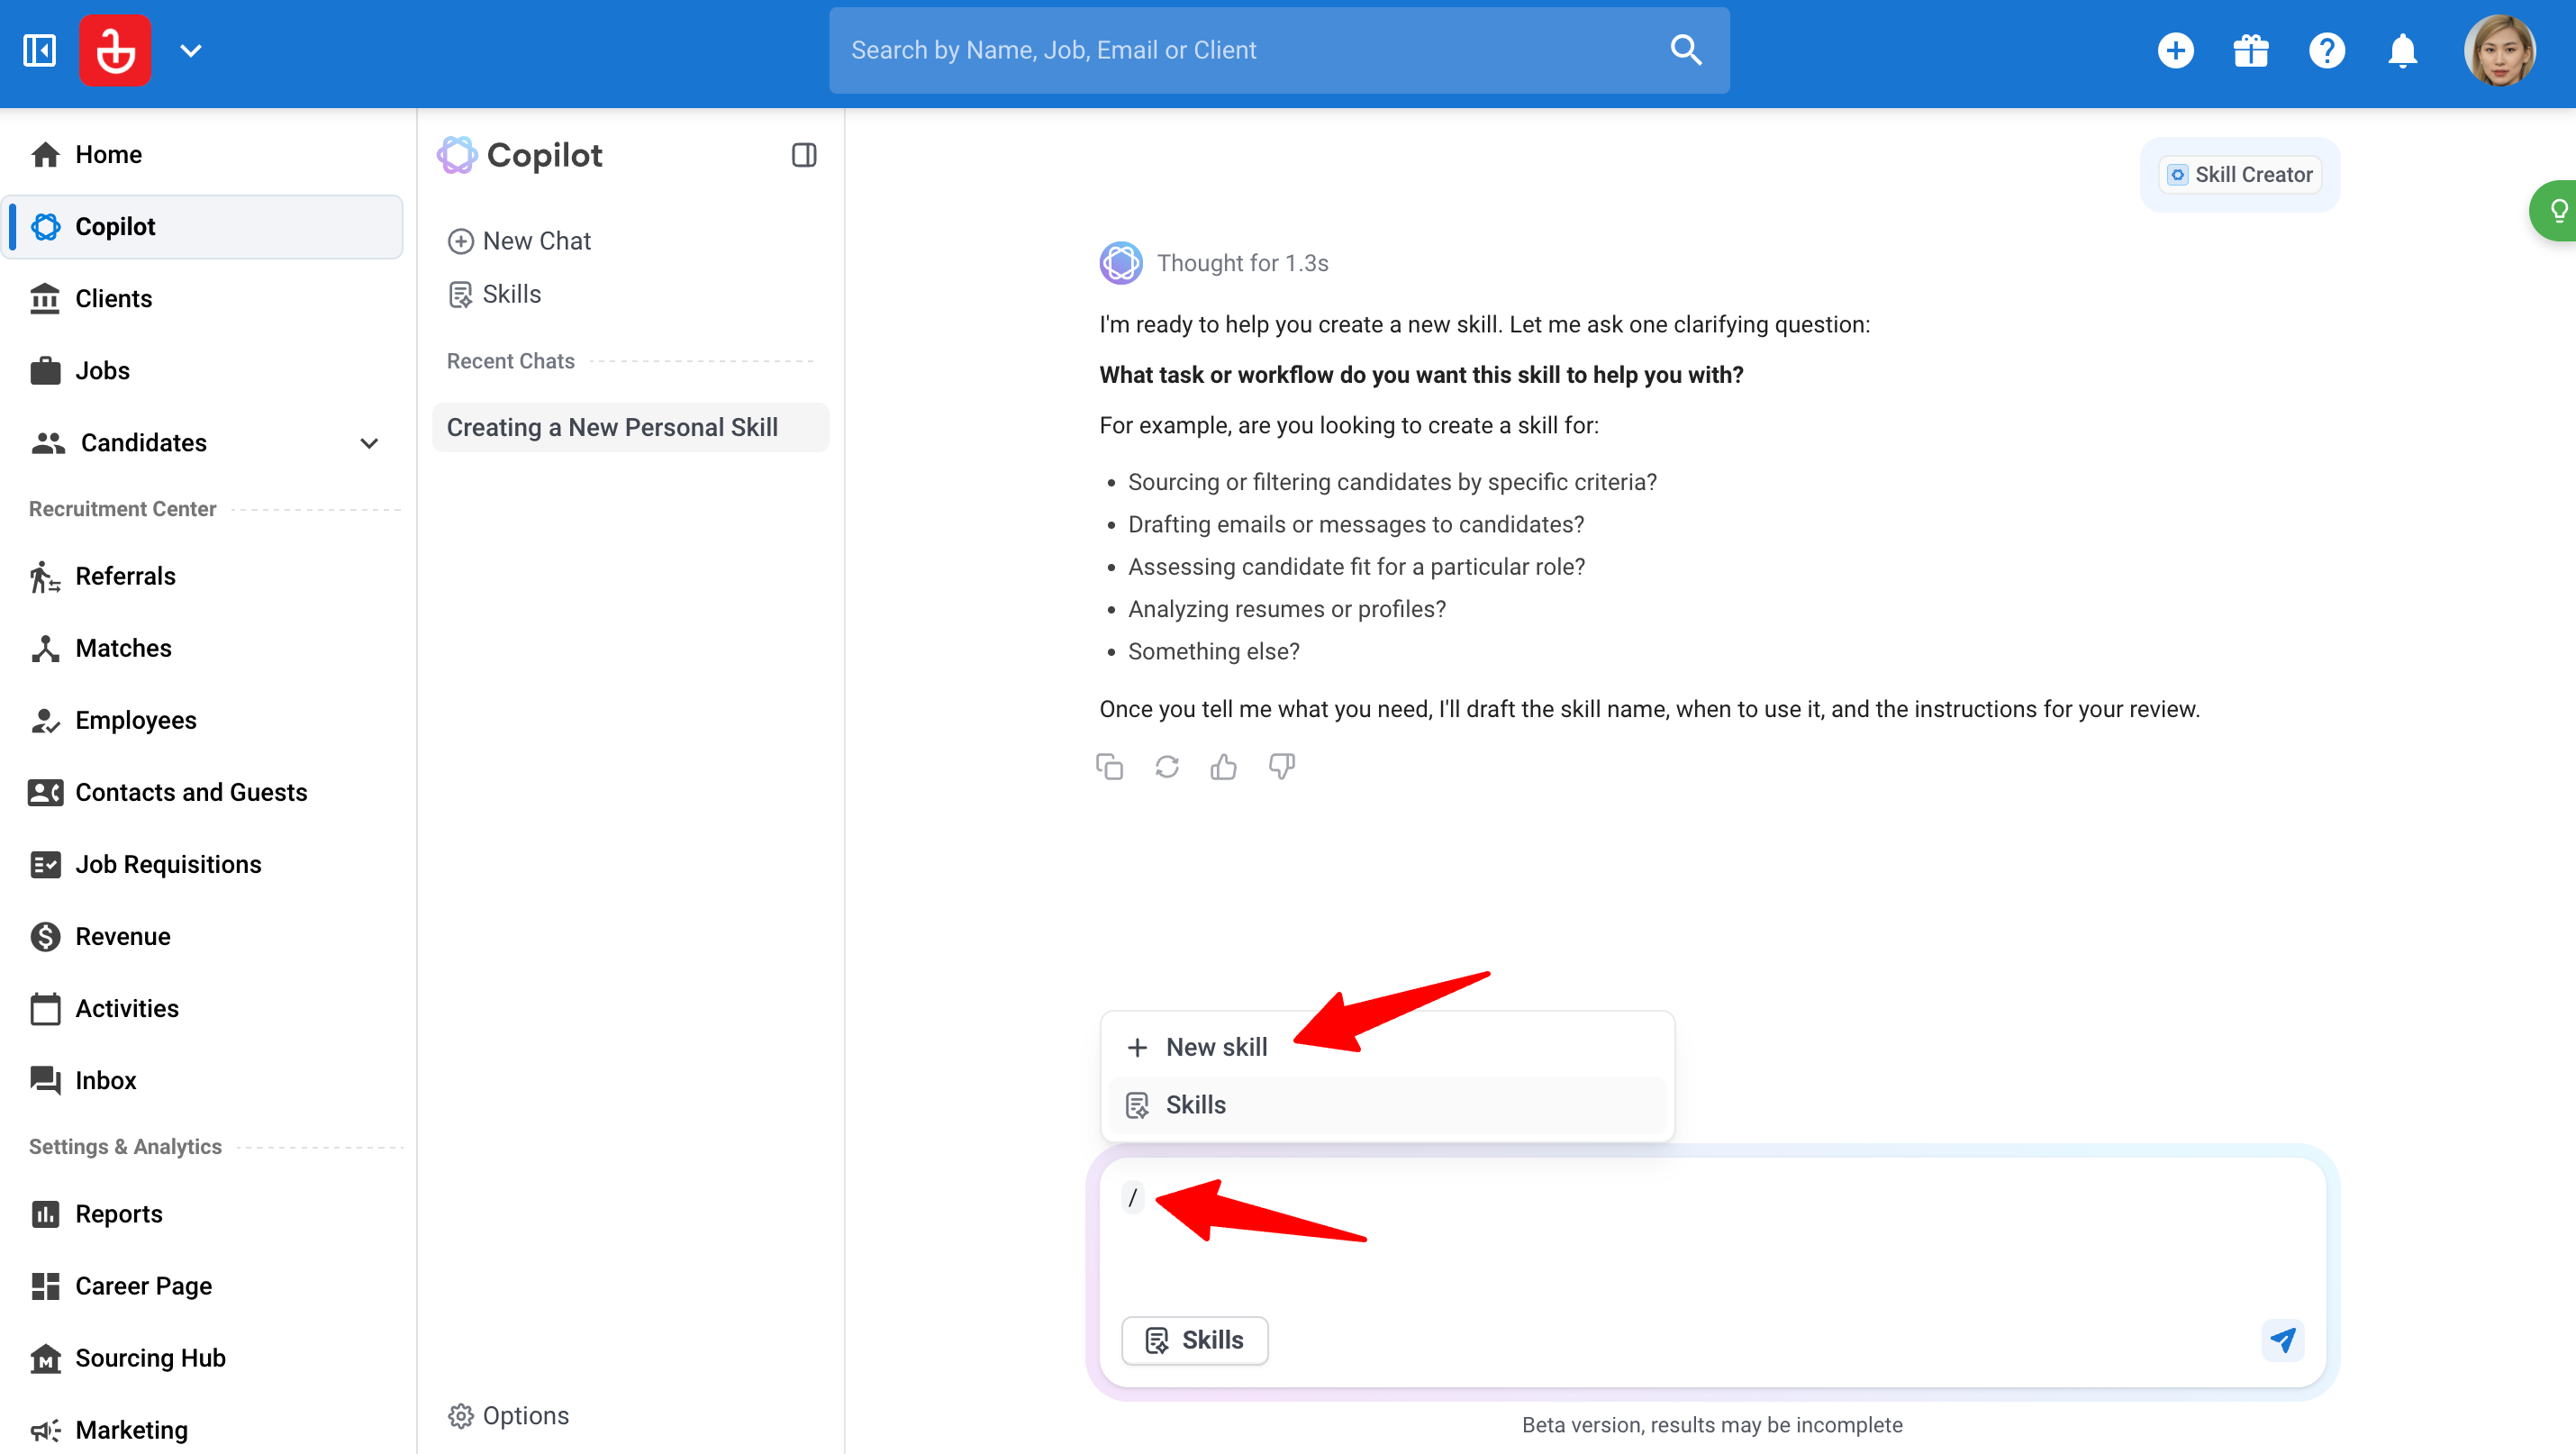Regenerate the Copilot response
This screenshot has height=1454, width=2576.
click(x=1167, y=766)
